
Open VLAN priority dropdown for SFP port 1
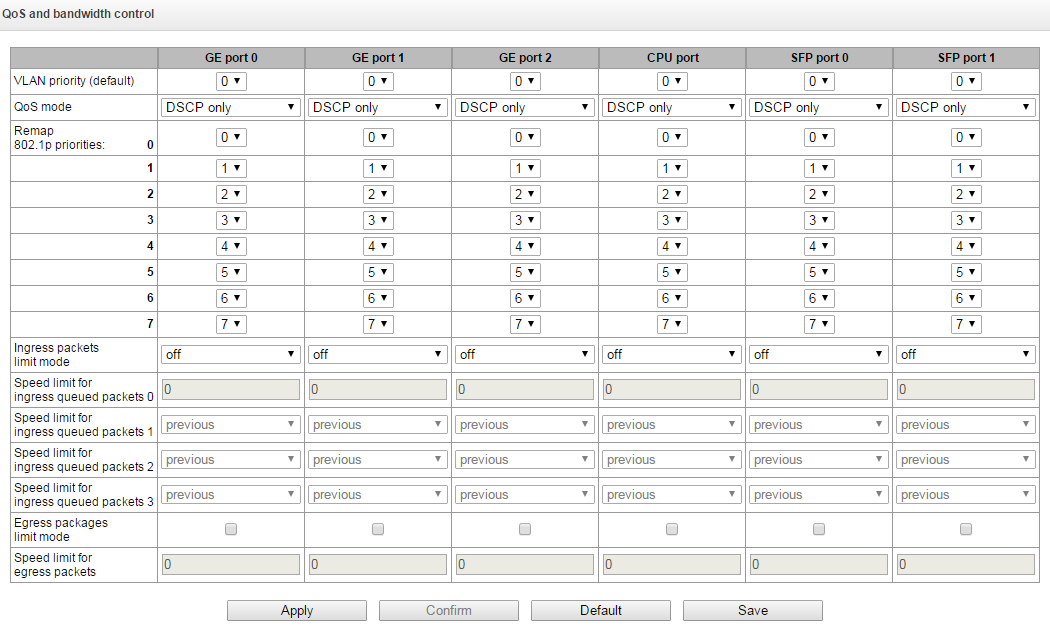click(966, 81)
